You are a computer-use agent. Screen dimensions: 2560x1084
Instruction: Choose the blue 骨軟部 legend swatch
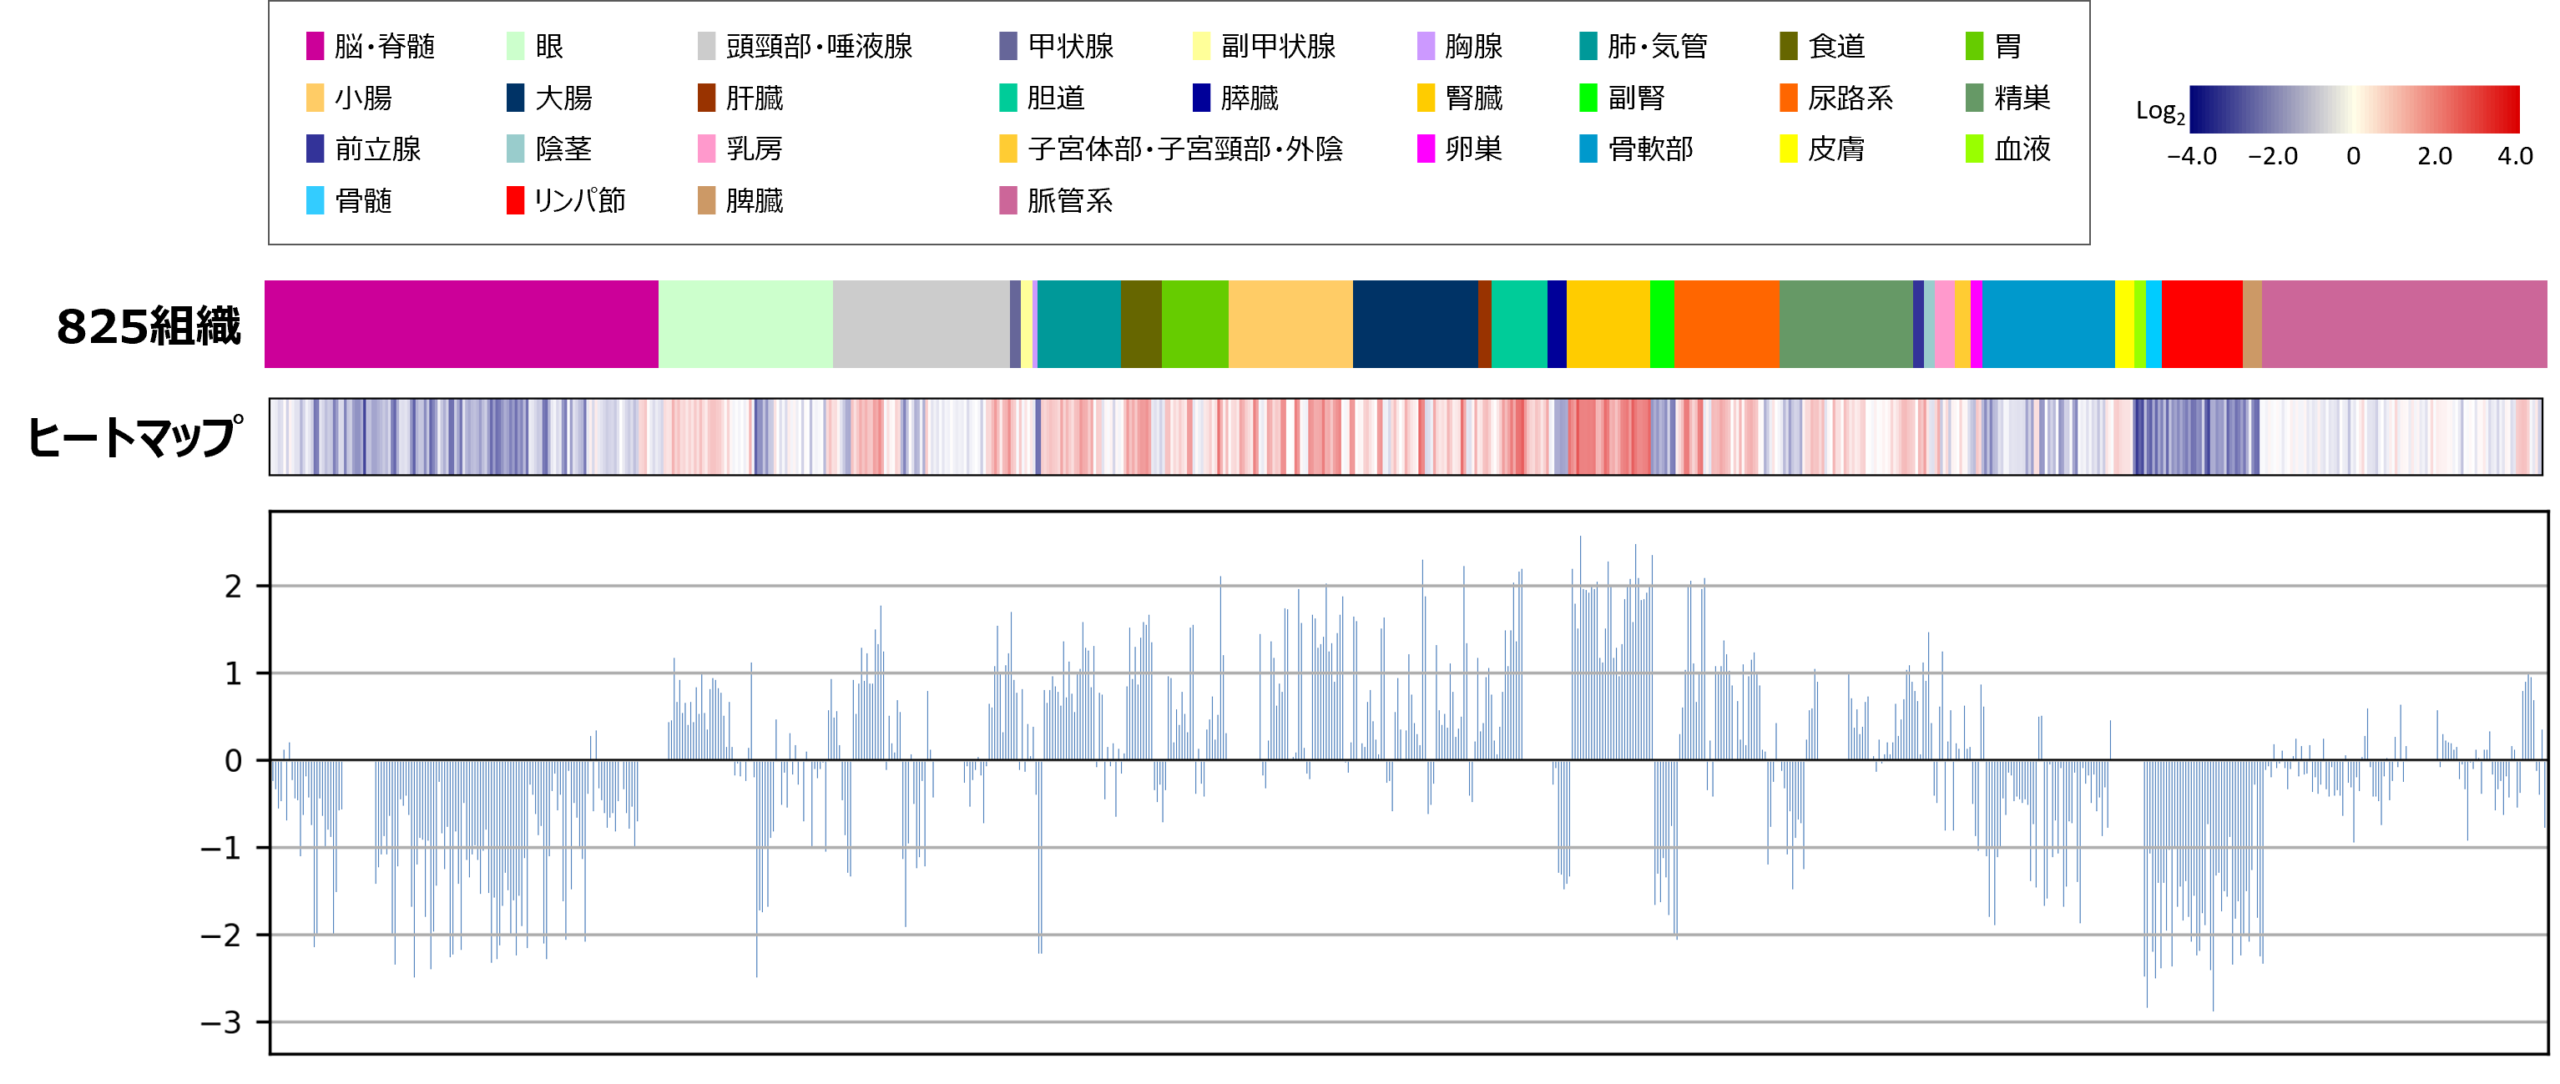point(1587,149)
